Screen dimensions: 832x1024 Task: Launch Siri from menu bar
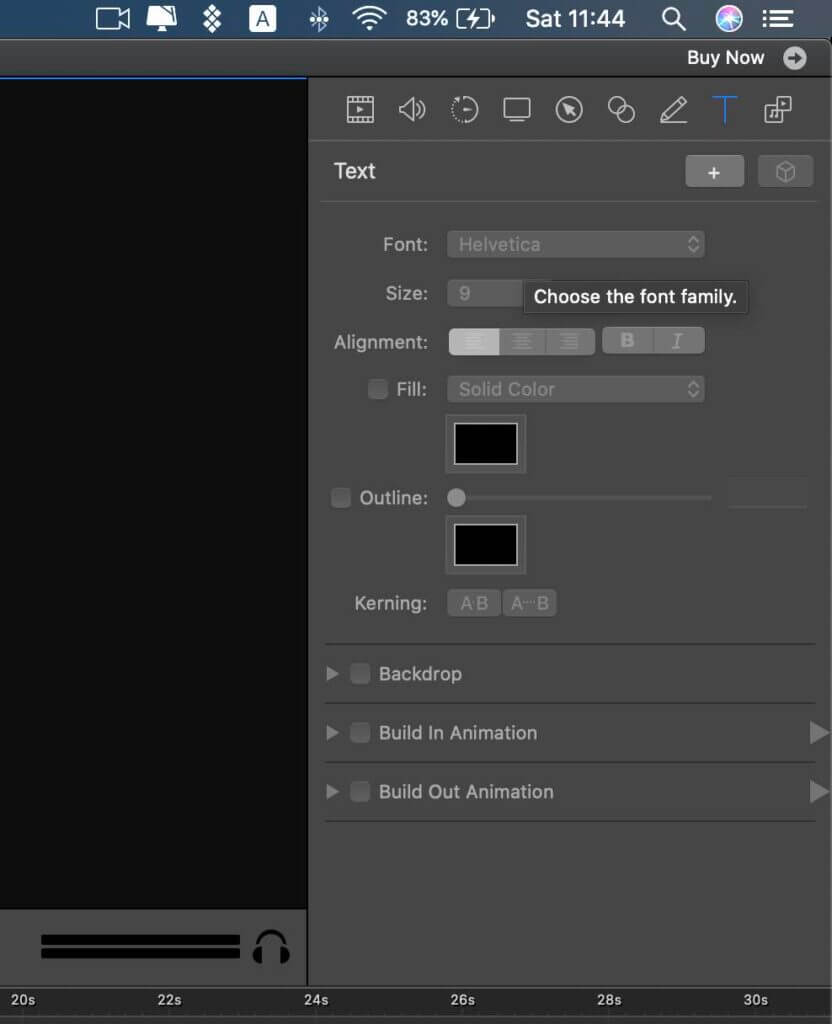click(x=729, y=18)
